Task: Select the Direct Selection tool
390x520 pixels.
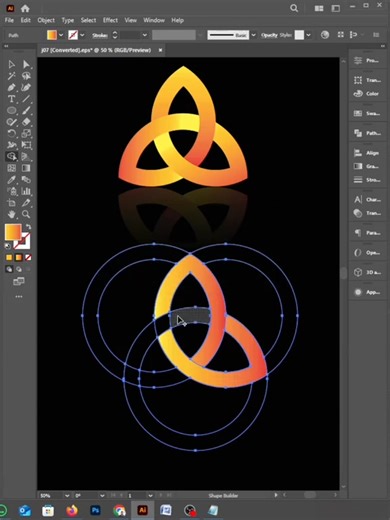Action: click(x=26, y=64)
